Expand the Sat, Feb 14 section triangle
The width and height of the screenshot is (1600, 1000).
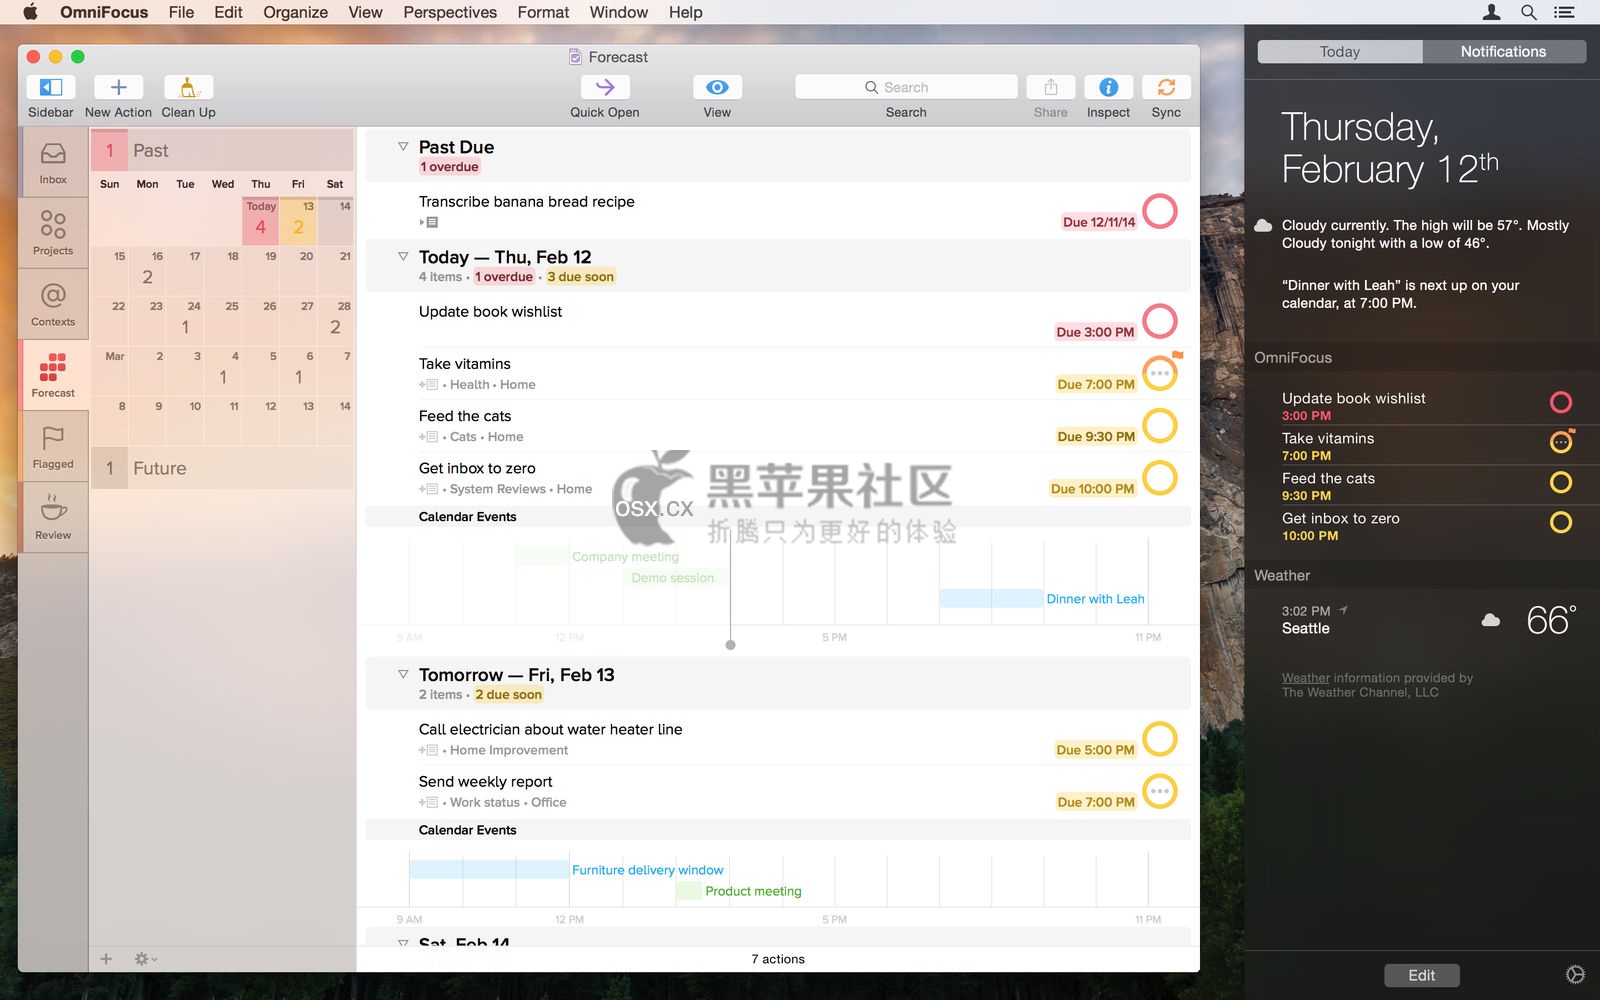(403, 942)
